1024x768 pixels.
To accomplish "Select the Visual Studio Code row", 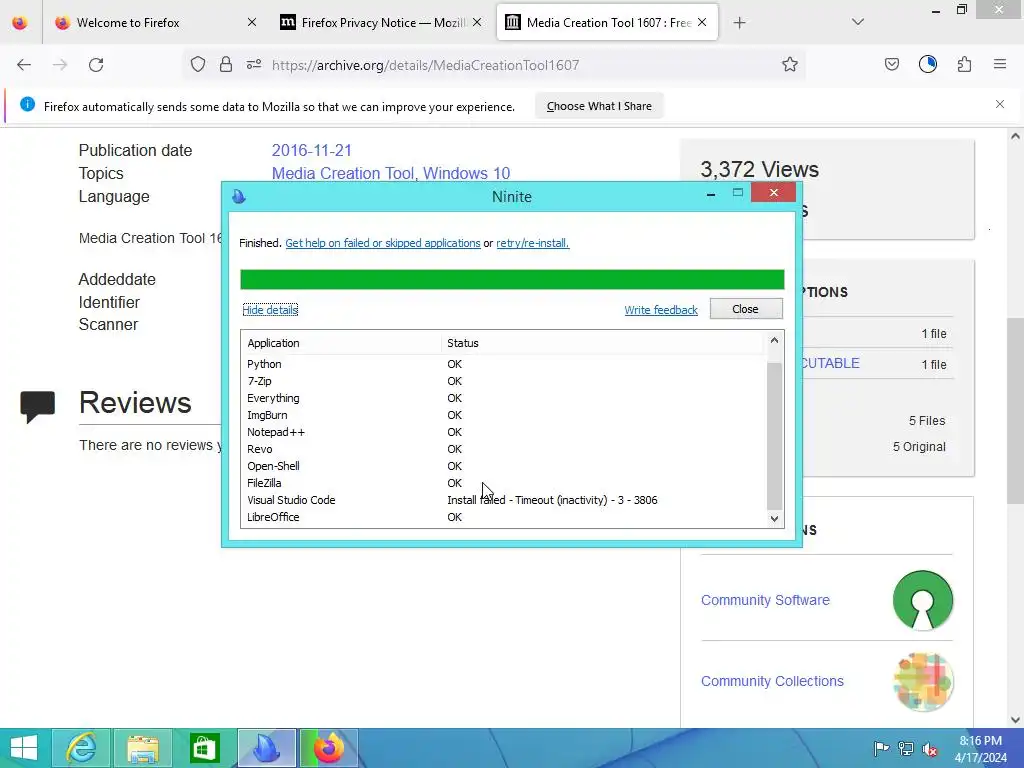I will pos(503,500).
